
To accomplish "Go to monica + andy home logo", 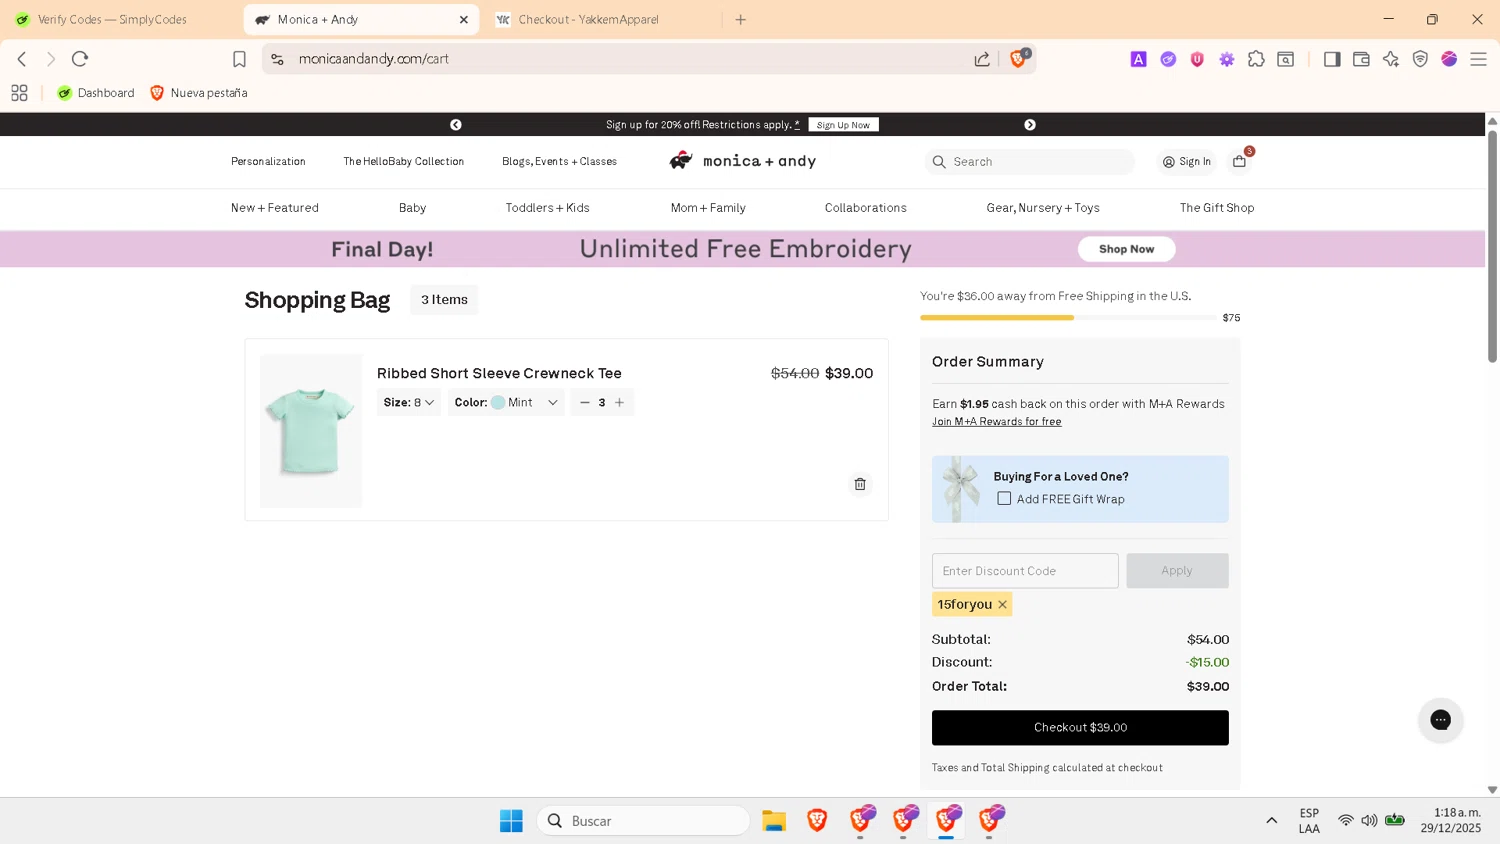I will 743,161.
